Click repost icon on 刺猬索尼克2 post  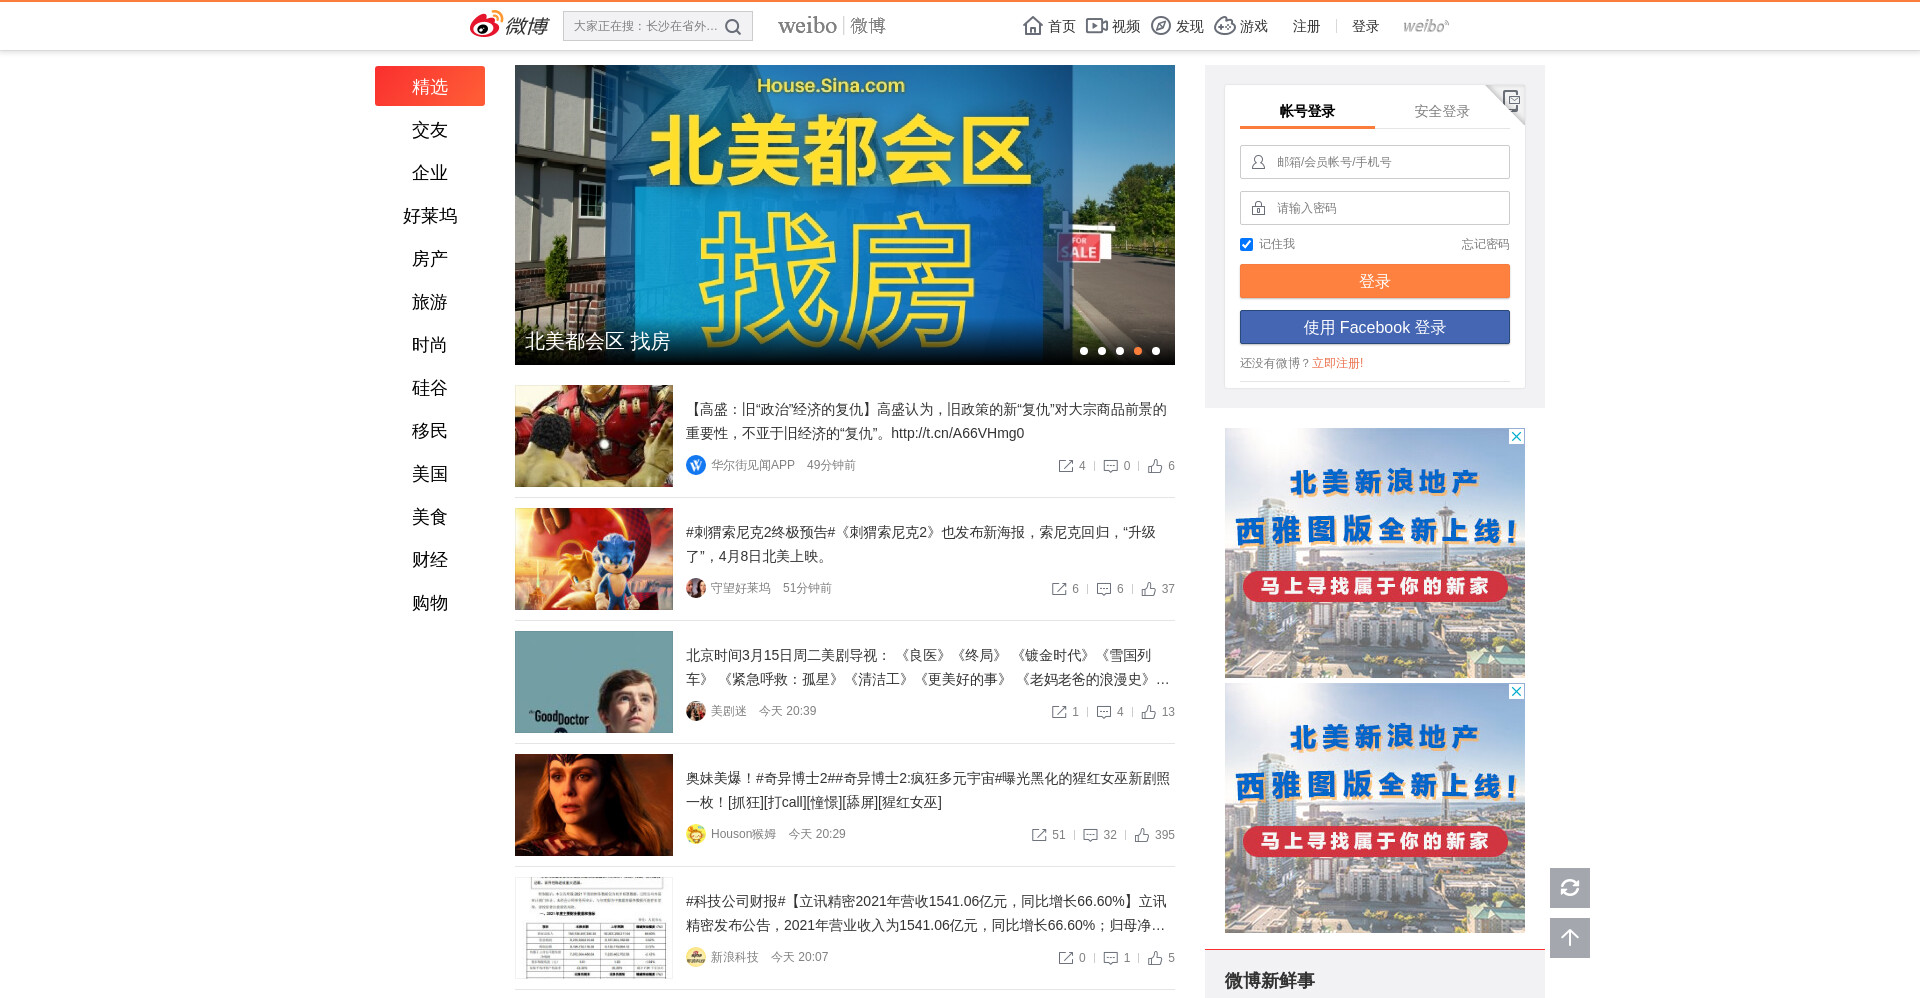pos(1059,589)
